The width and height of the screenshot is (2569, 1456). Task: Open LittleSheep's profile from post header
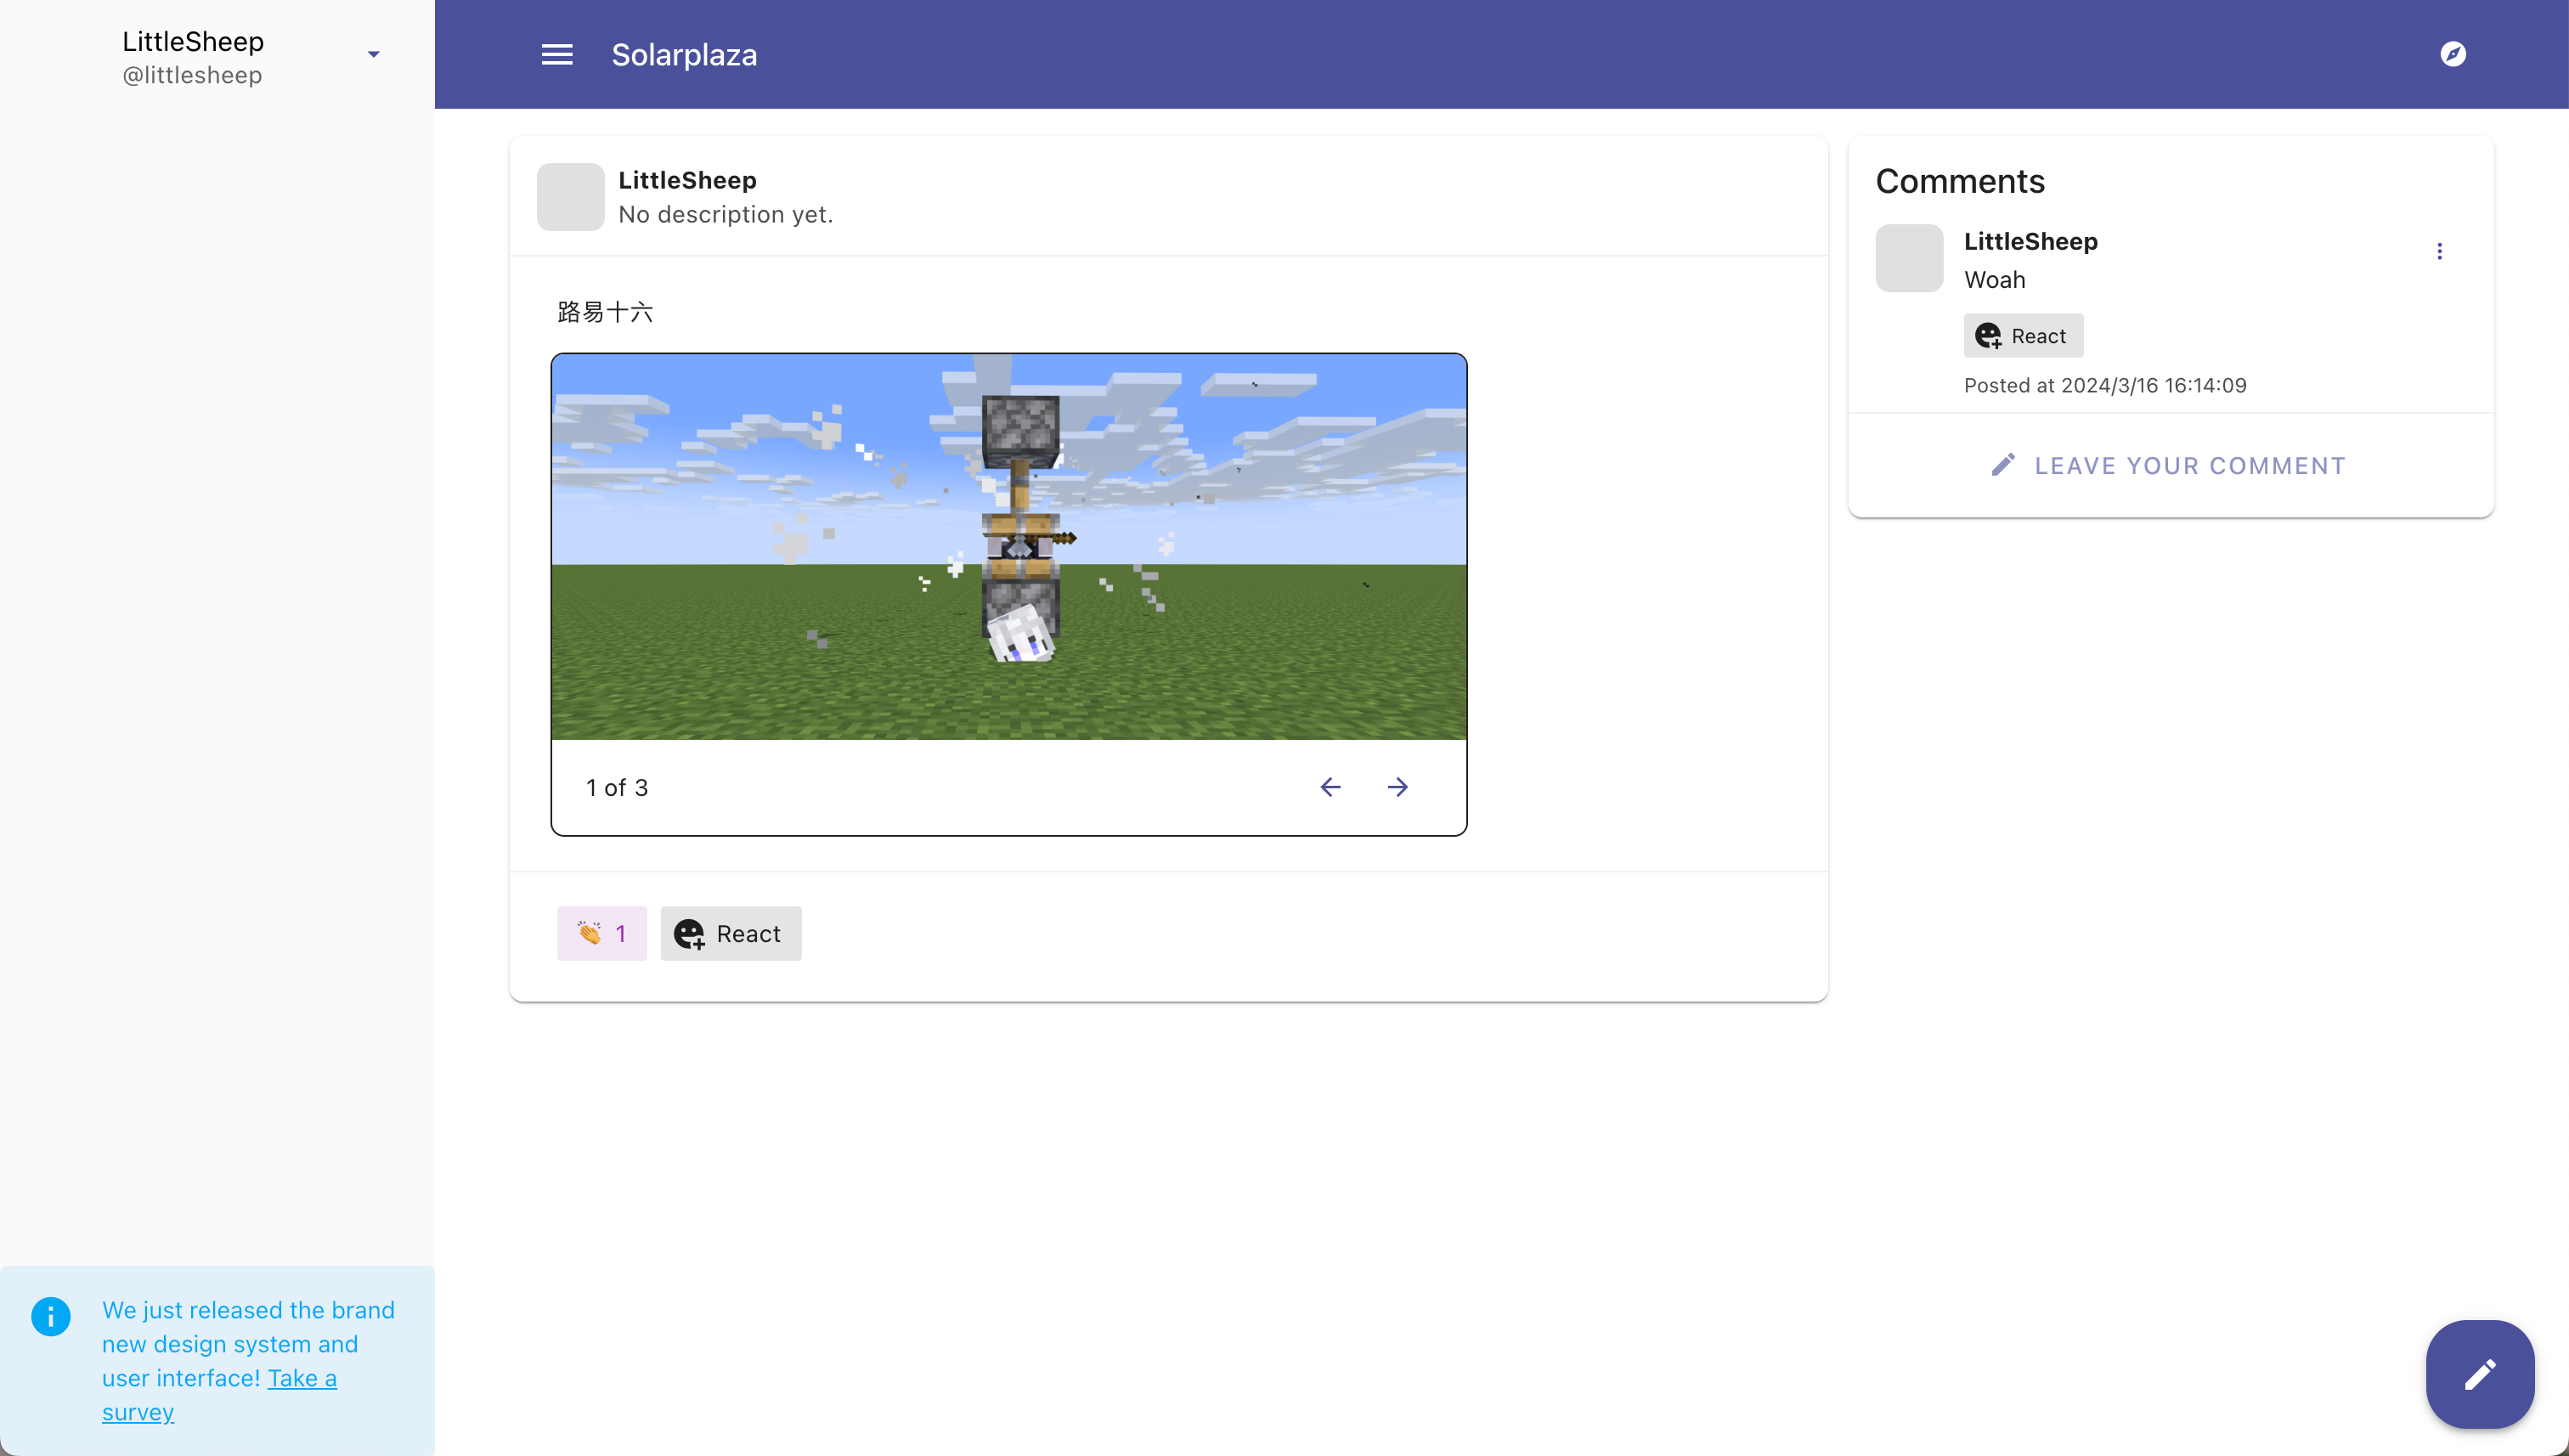tap(687, 180)
